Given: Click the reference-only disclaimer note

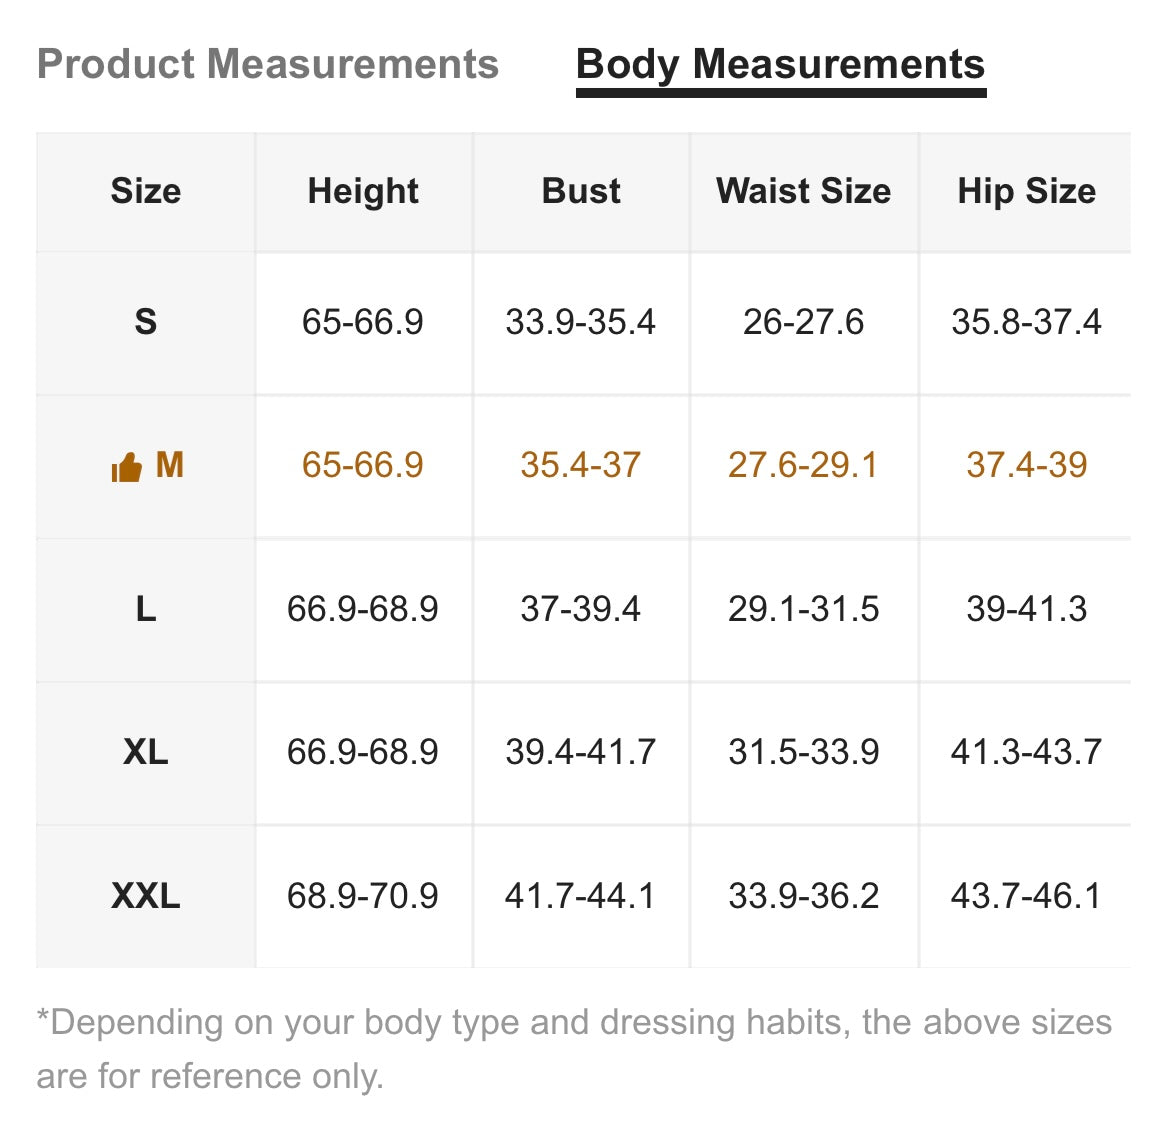Looking at the screenshot, I should click(574, 1049).
